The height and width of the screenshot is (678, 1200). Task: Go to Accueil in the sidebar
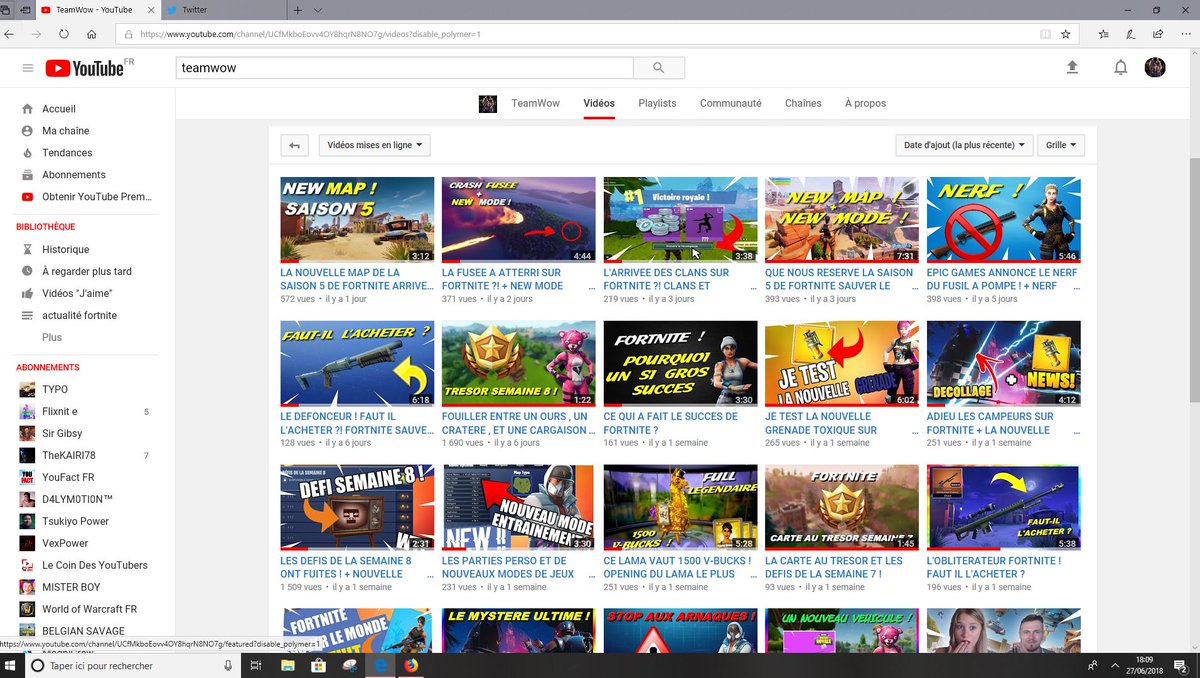coord(59,109)
